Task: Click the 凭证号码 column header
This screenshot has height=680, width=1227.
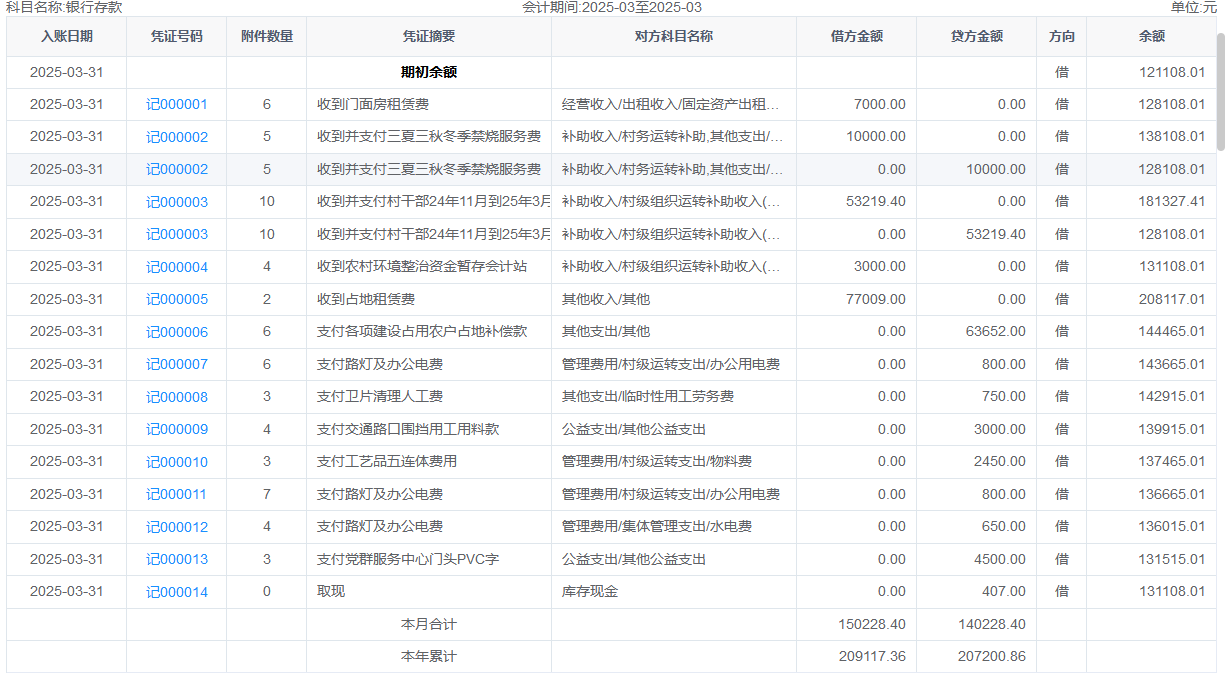Action: [177, 37]
